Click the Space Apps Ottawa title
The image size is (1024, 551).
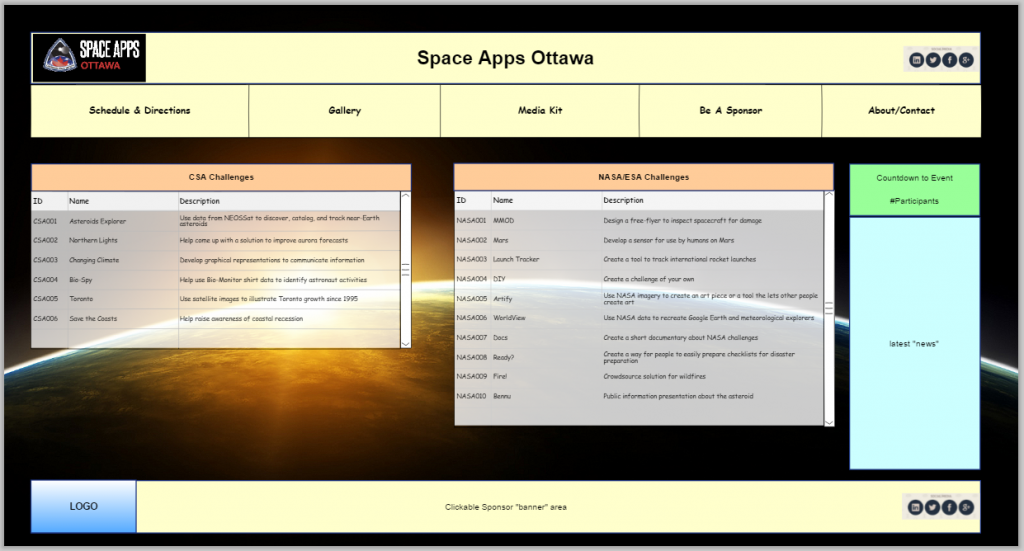coord(505,58)
